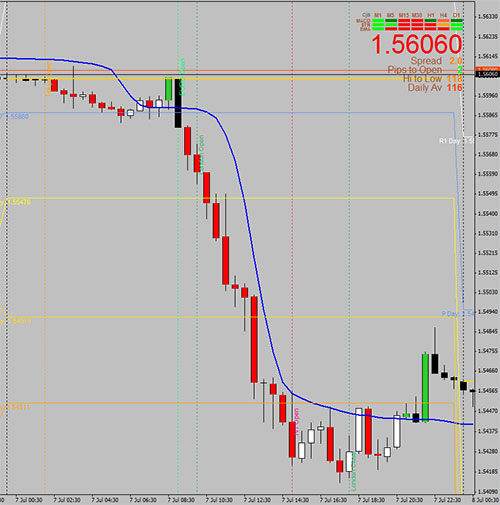Click the M1 timeframe column header
The image size is (500, 505).
tap(378, 15)
